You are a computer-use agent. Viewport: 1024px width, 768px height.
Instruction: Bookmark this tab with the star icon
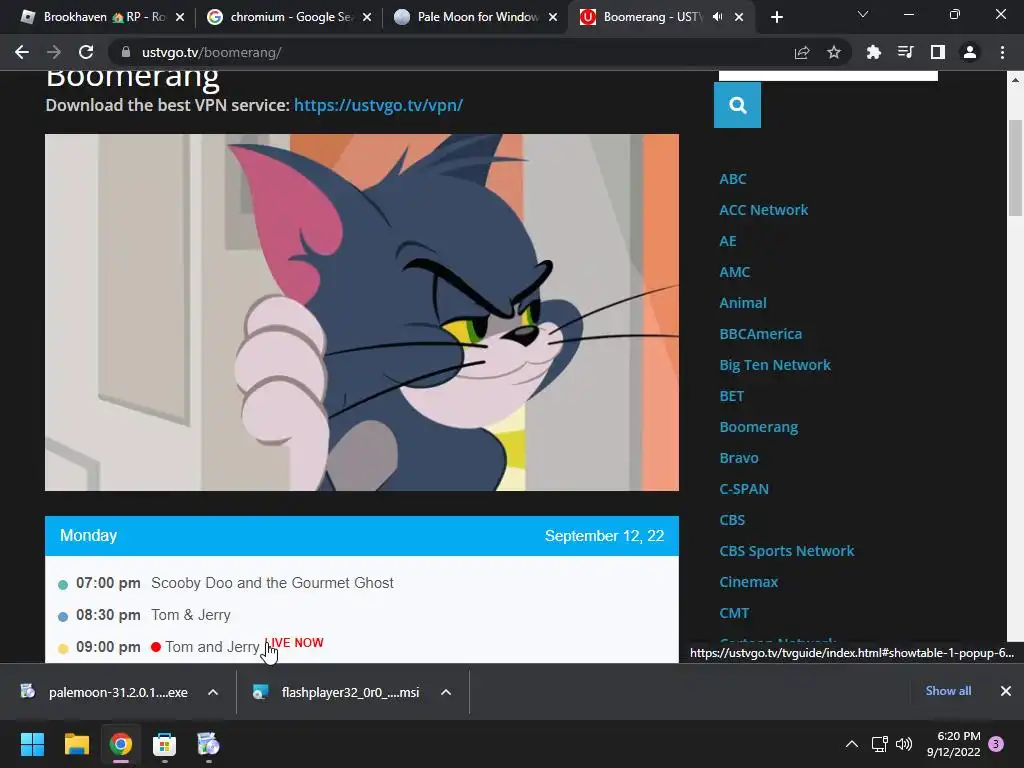pyautogui.click(x=834, y=52)
